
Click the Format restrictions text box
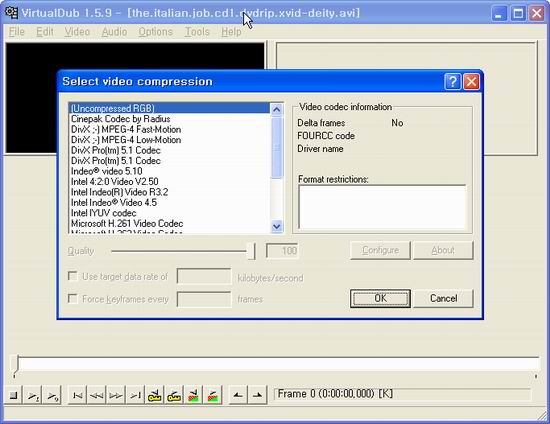click(x=382, y=207)
